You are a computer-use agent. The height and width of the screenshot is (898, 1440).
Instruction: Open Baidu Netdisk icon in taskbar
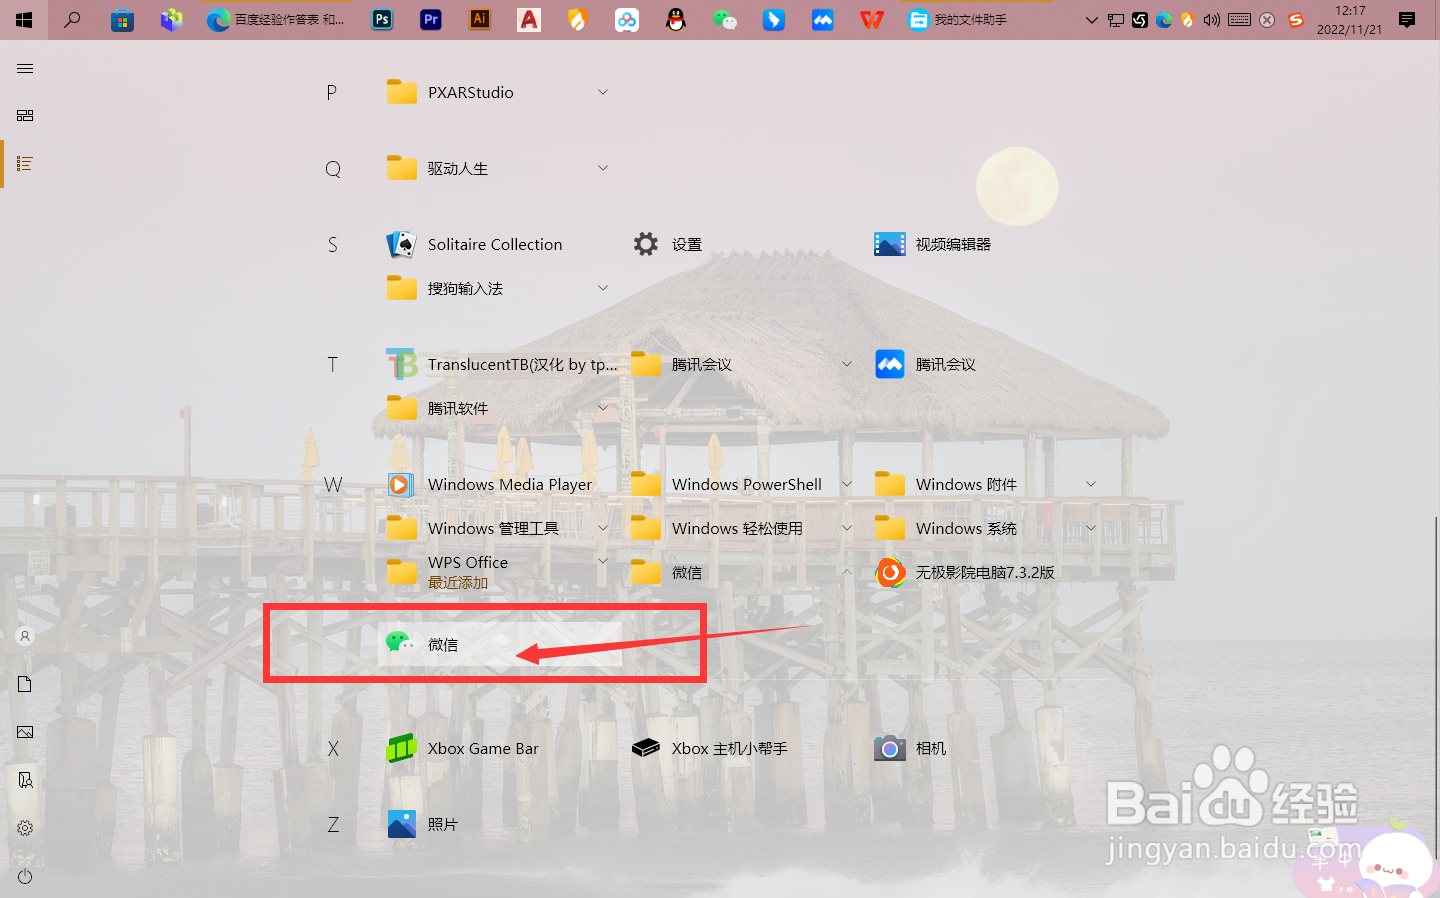point(627,20)
